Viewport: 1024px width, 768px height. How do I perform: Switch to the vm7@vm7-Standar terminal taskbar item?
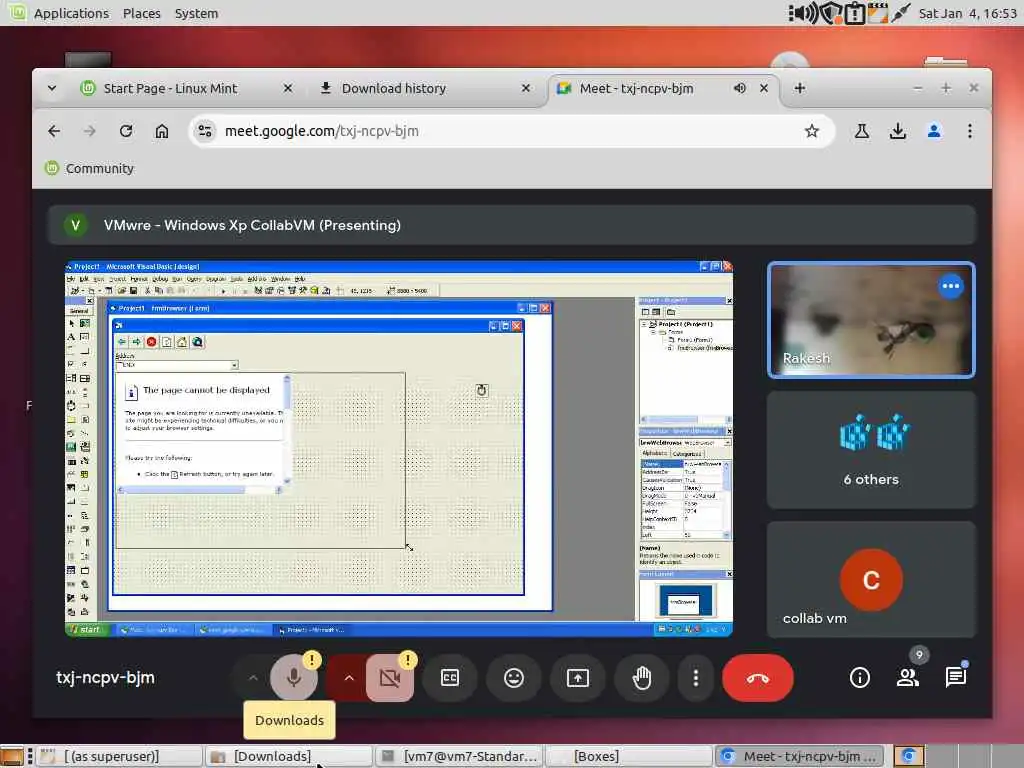(x=458, y=756)
